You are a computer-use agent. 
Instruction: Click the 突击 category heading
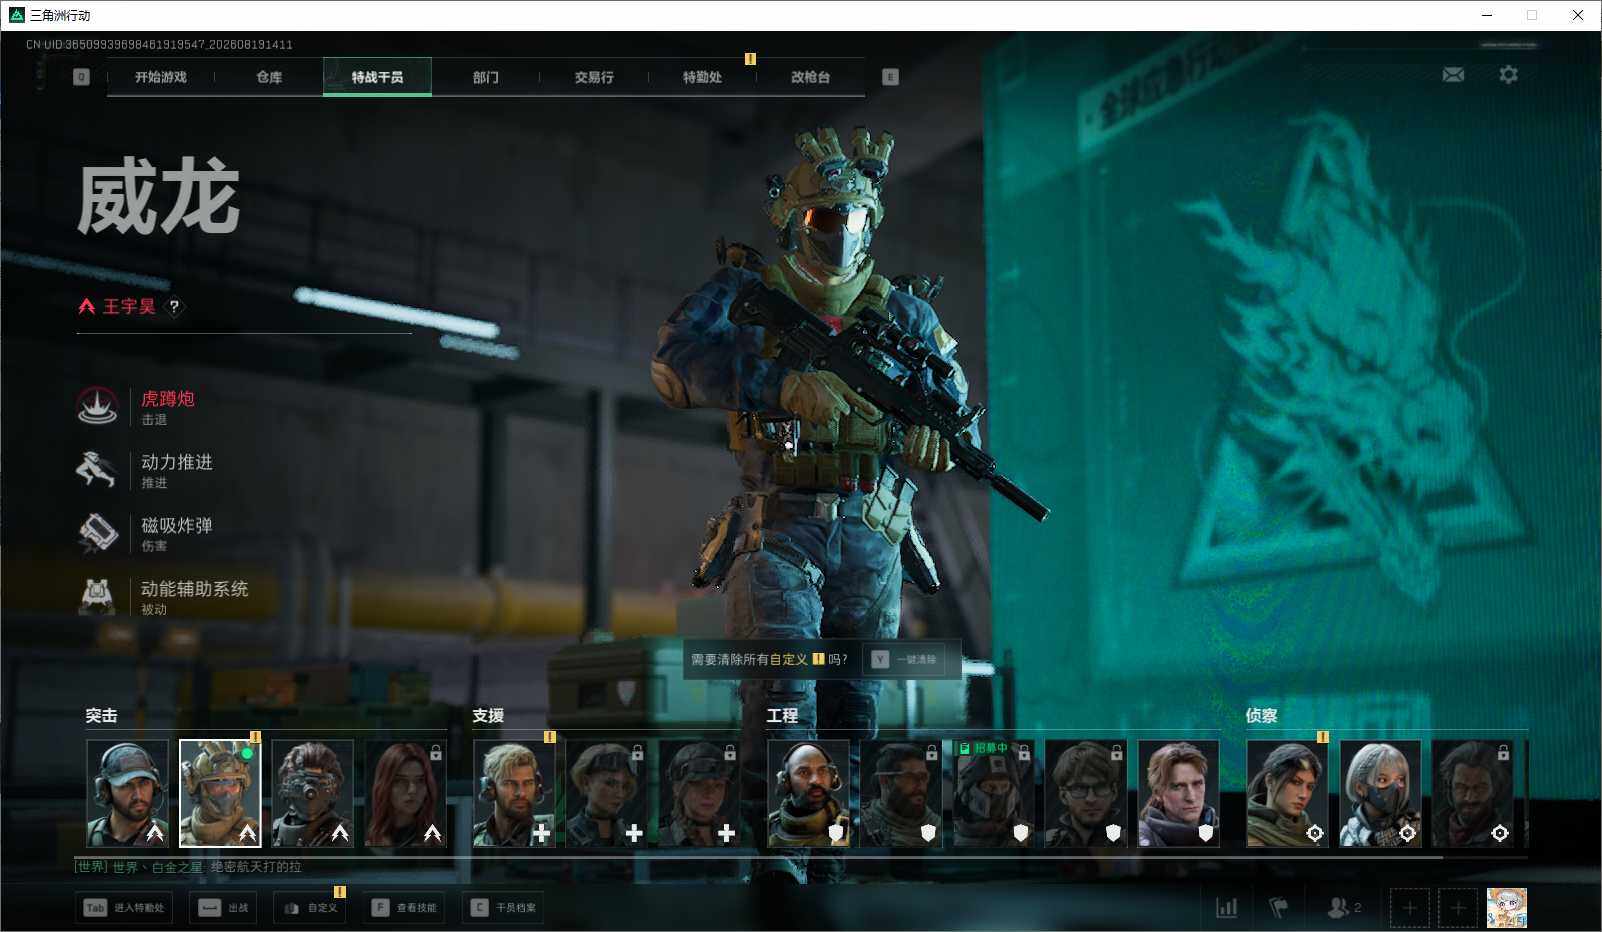101,715
